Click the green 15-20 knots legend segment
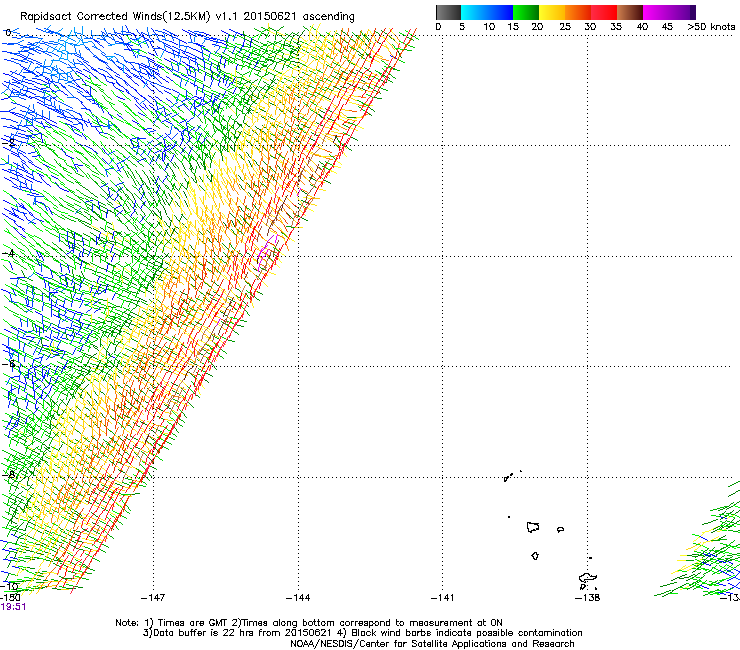 [526, 12]
